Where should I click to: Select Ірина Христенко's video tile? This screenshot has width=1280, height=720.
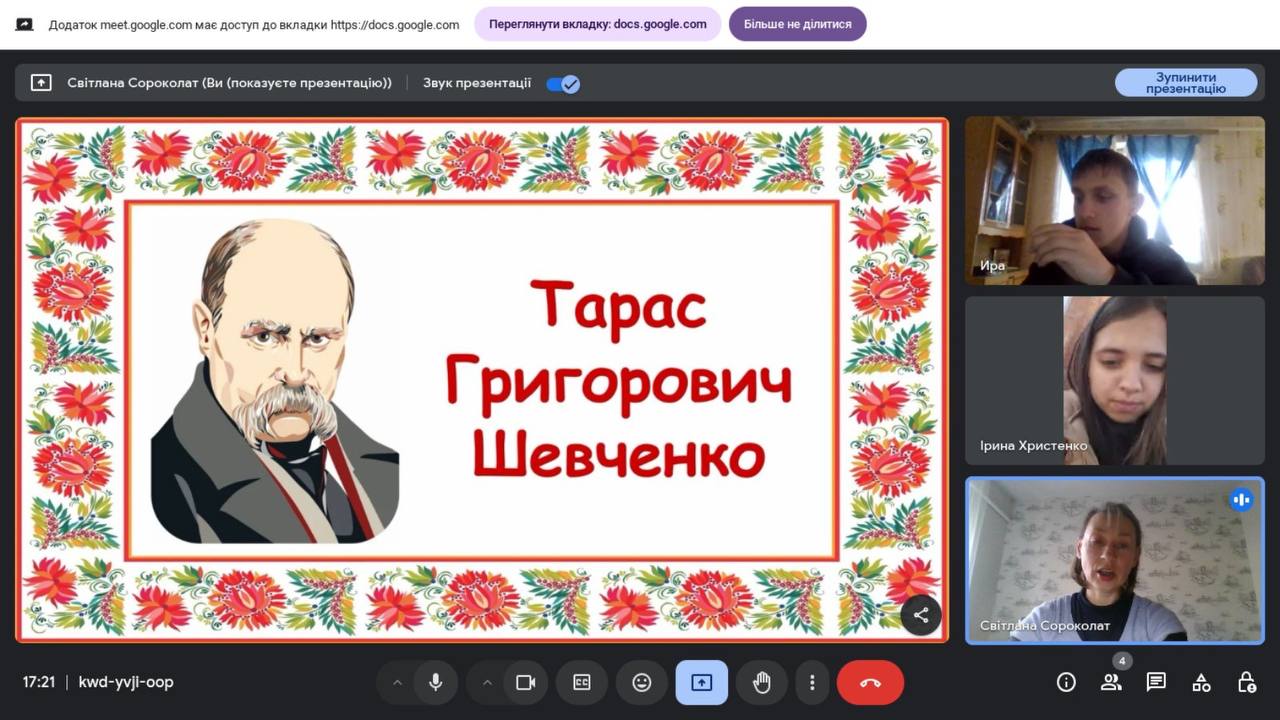(1115, 380)
